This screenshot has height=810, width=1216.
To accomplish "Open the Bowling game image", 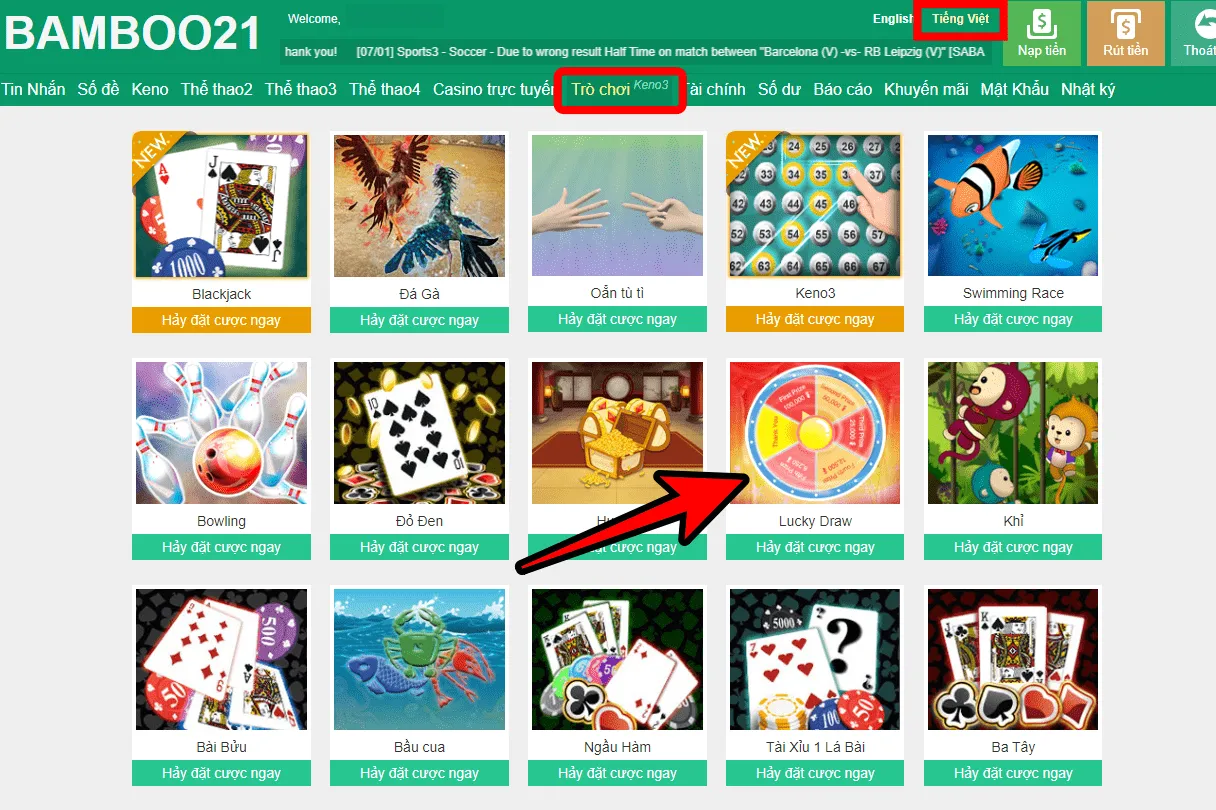I will [x=222, y=433].
